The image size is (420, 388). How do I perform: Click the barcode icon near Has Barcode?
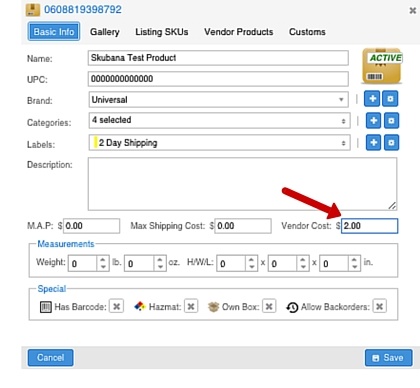(x=46, y=307)
